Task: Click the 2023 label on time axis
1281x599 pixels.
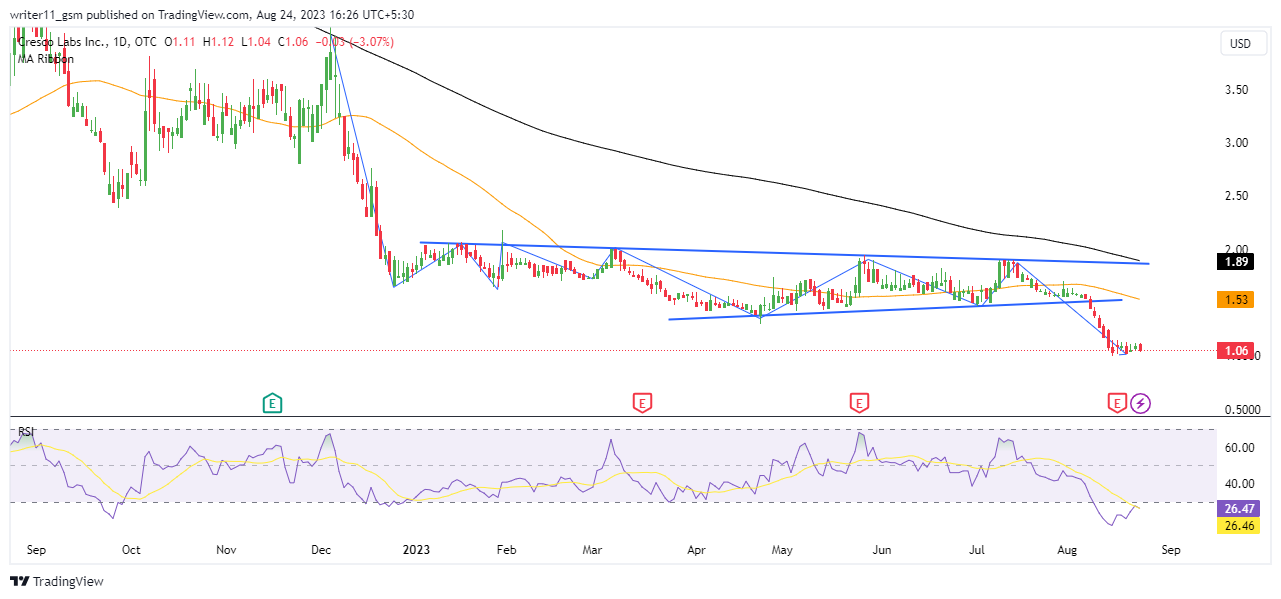Action: 416,549
